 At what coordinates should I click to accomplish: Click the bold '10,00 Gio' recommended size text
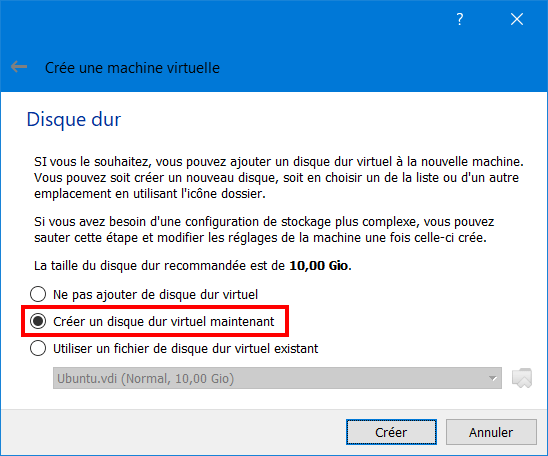pyautogui.click(x=318, y=266)
